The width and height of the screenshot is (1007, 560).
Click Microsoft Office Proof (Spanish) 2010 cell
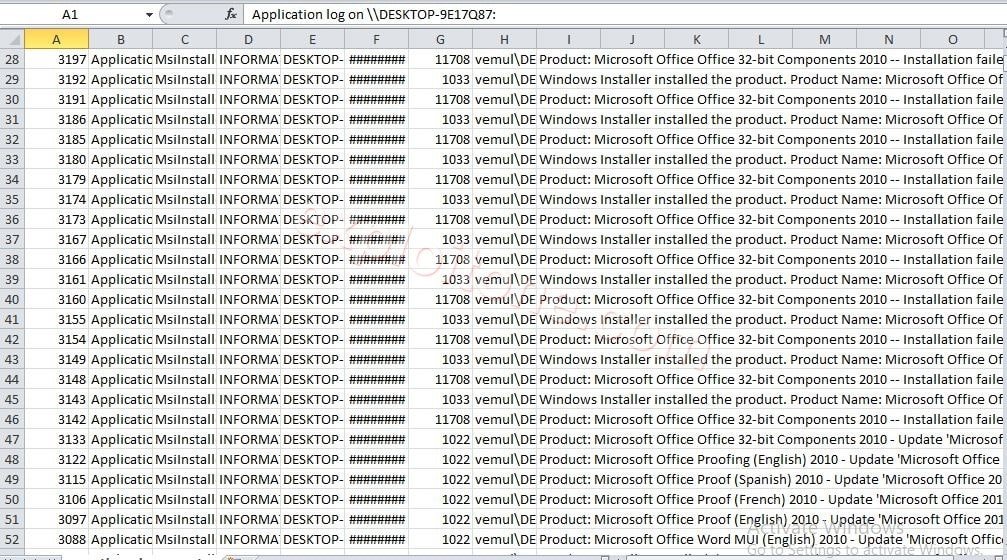tap(770, 480)
